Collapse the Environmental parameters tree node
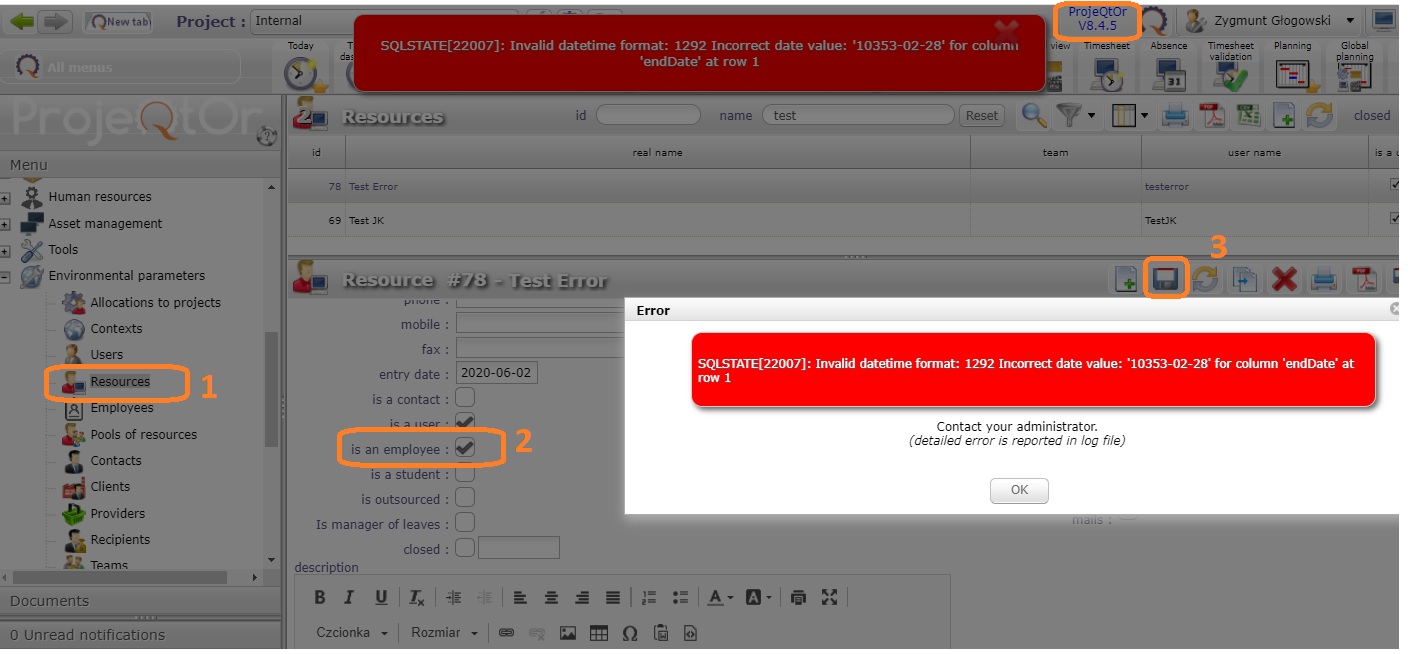This screenshot has width=1427, height=654. (x=6, y=277)
